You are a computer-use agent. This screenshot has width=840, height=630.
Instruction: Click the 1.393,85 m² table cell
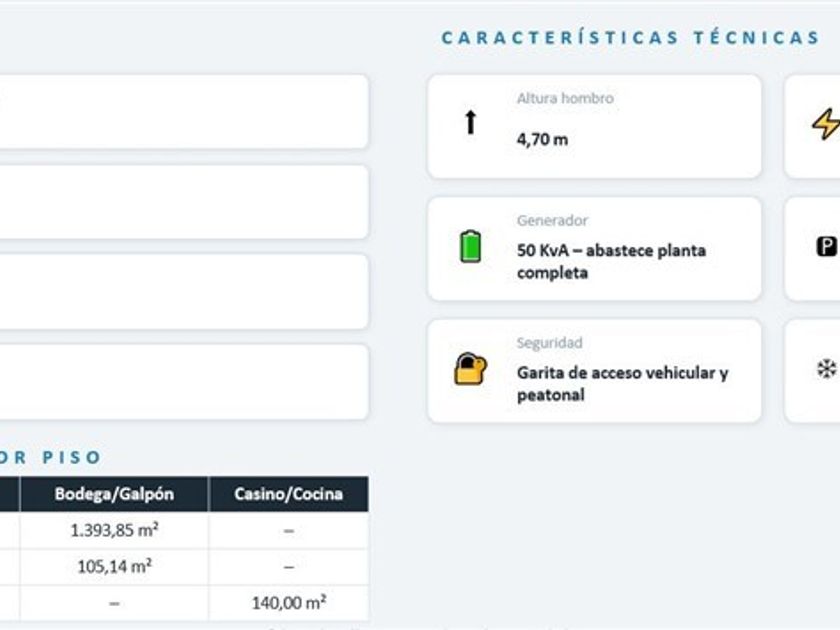(x=114, y=530)
